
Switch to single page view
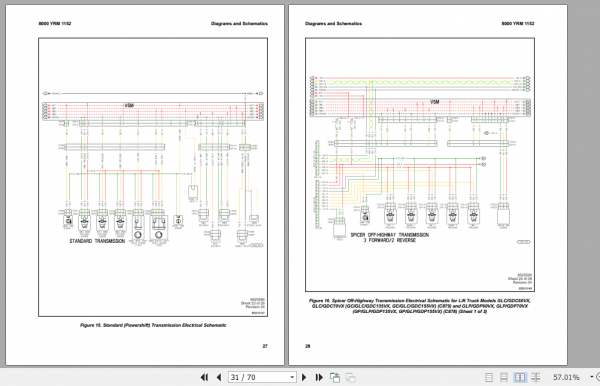point(489,378)
